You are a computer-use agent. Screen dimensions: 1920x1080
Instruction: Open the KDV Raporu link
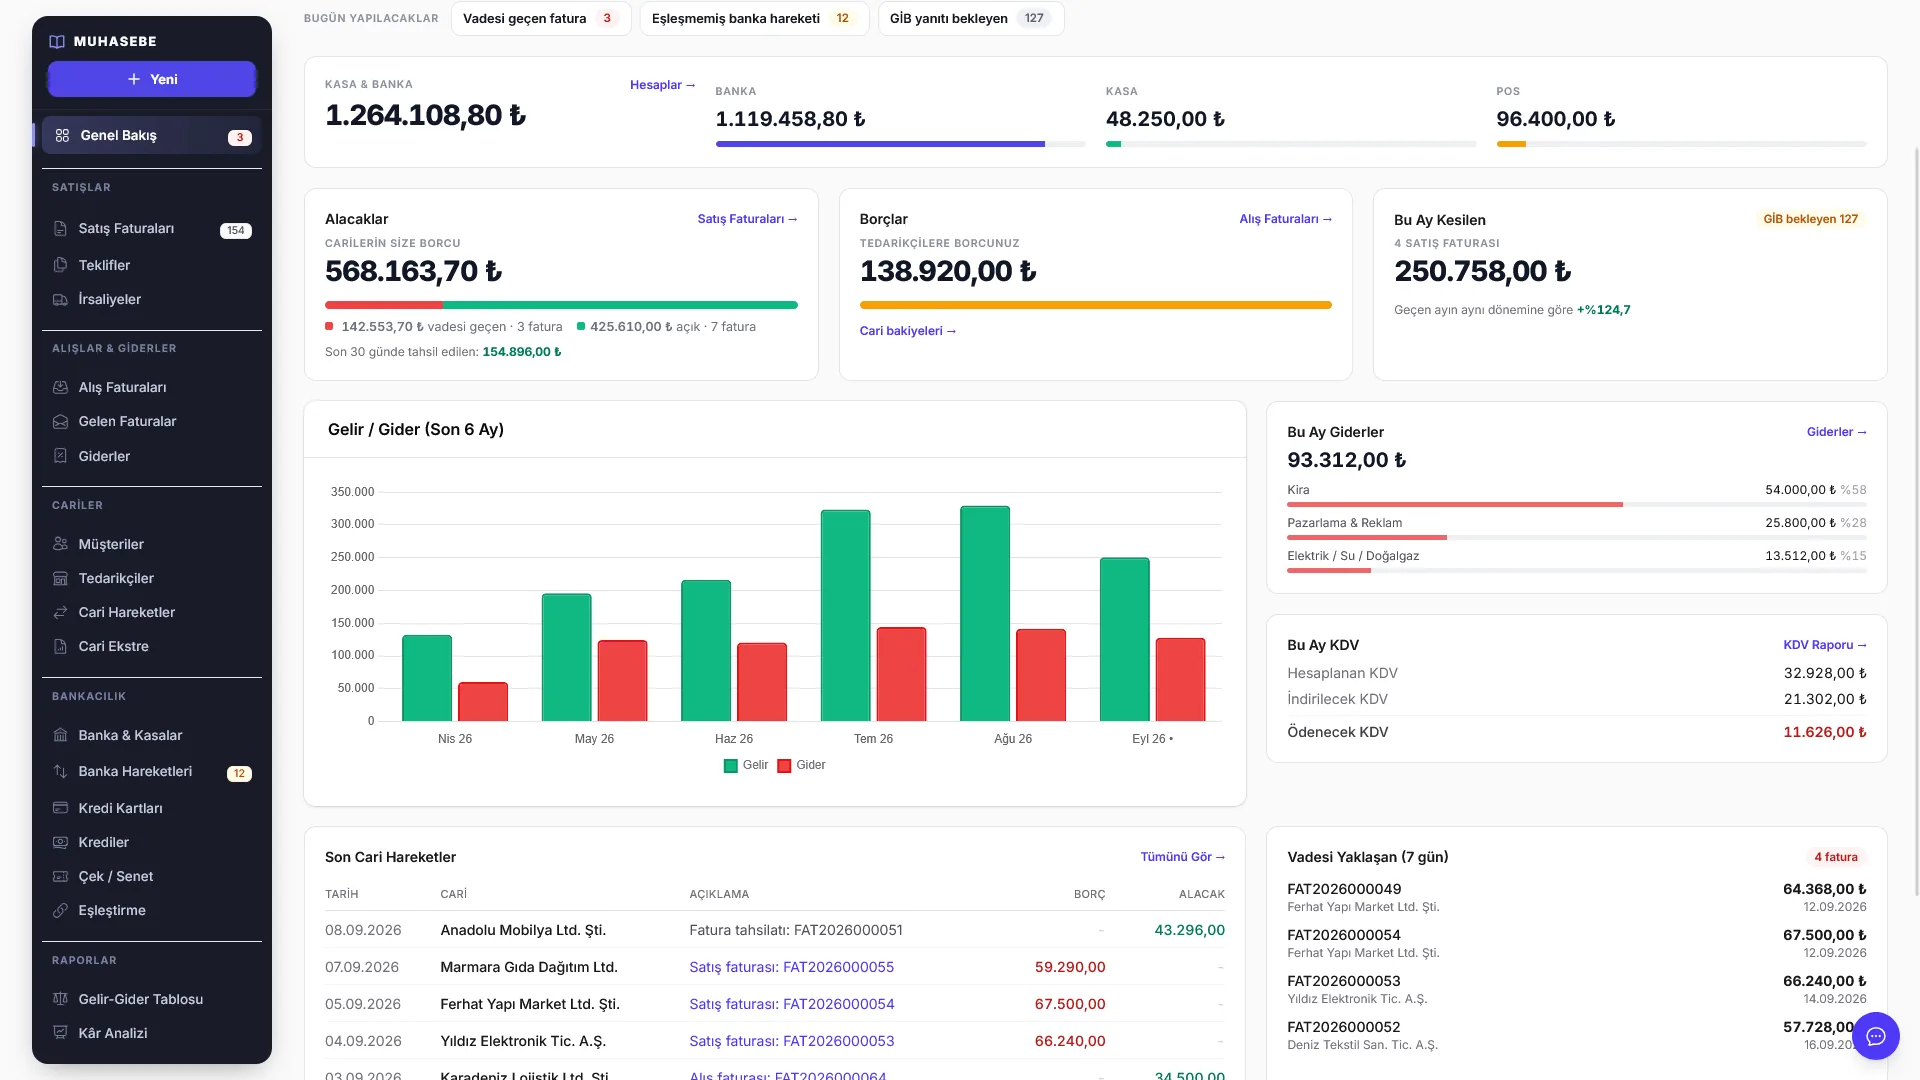(1825, 645)
